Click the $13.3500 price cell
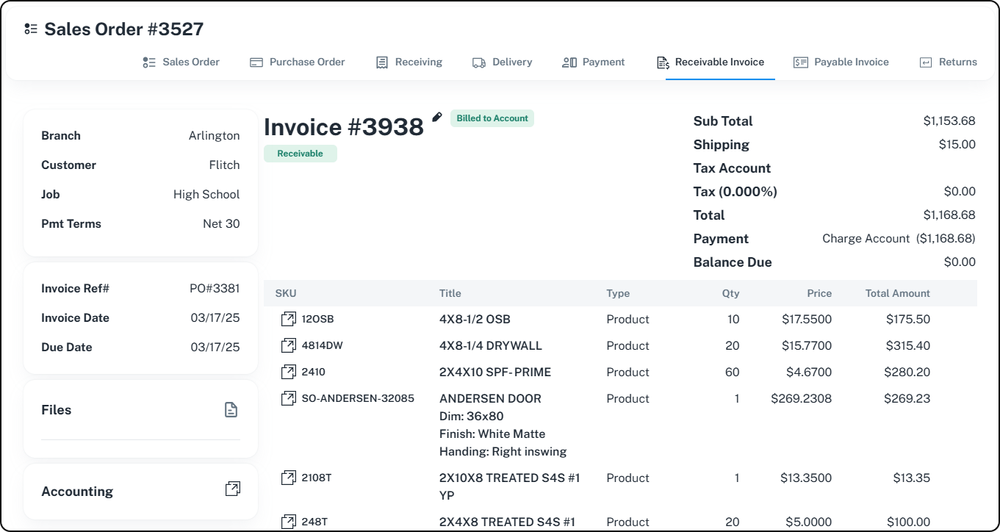The height and width of the screenshot is (532, 1000). pos(805,478)
